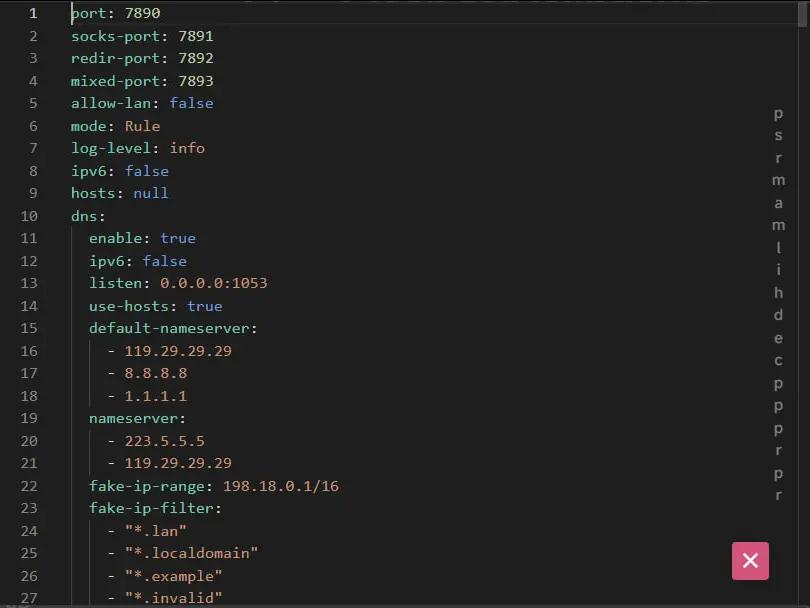The width and height of the screenshot is (810, 608).
Task: Click the false value of dns ipv6
Action: coord(164,261)
